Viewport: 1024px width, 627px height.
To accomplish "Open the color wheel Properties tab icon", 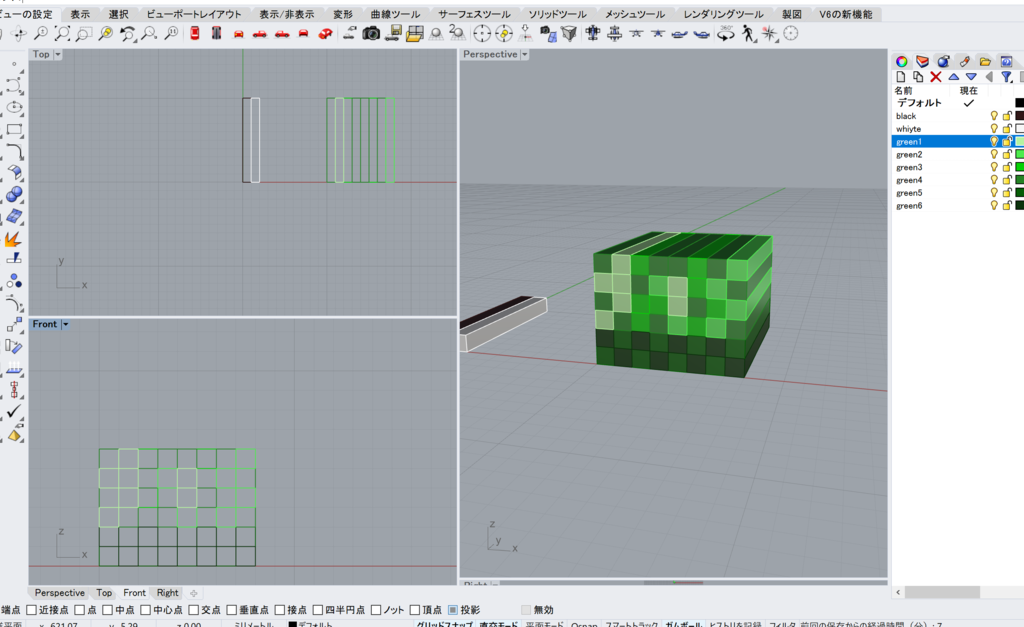I will coord(901,61).
